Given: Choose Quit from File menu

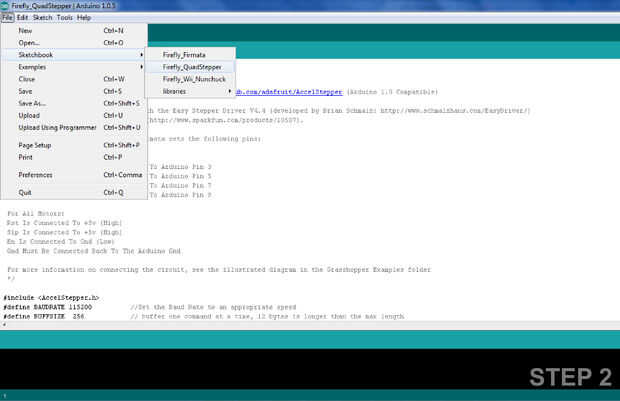Looking at the screenshot, I should pos(74,193).
